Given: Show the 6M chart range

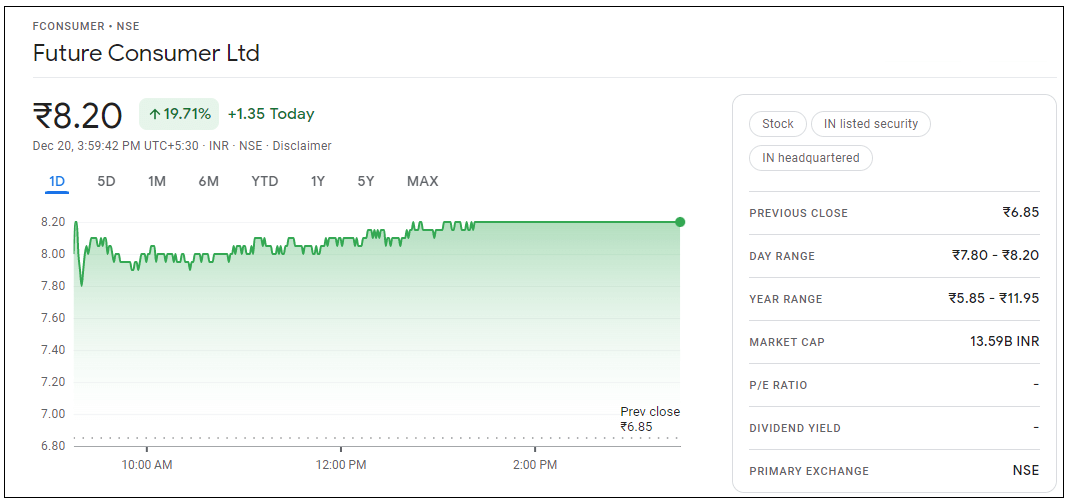Looking at the screenshot, I should tap(208, 181).
